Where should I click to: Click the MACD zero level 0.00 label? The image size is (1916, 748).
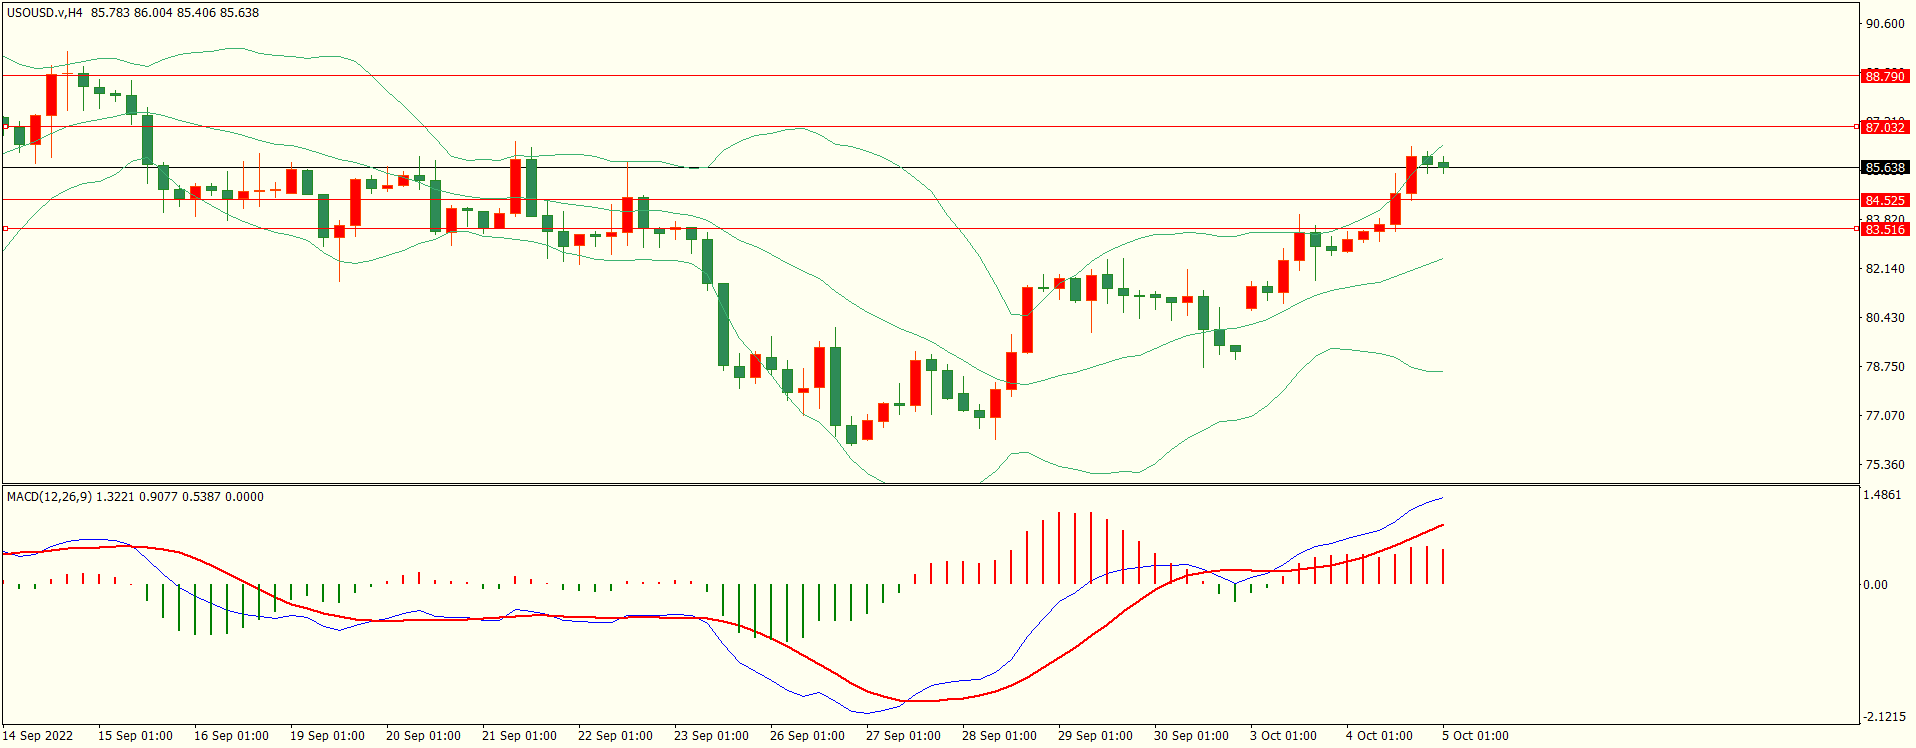click(1875, 585)
